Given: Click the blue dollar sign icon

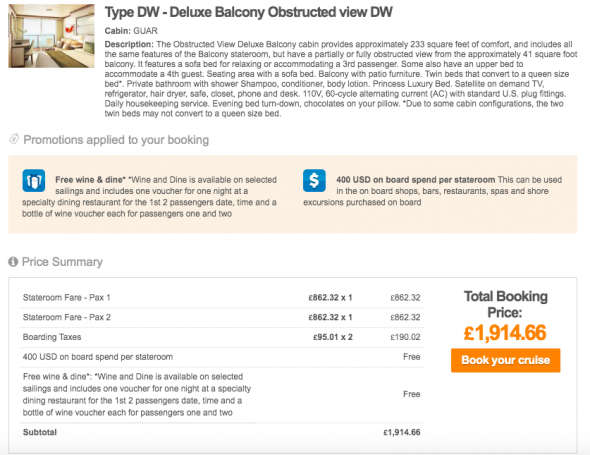Looking at the screenshot, I should click(314, 181).
